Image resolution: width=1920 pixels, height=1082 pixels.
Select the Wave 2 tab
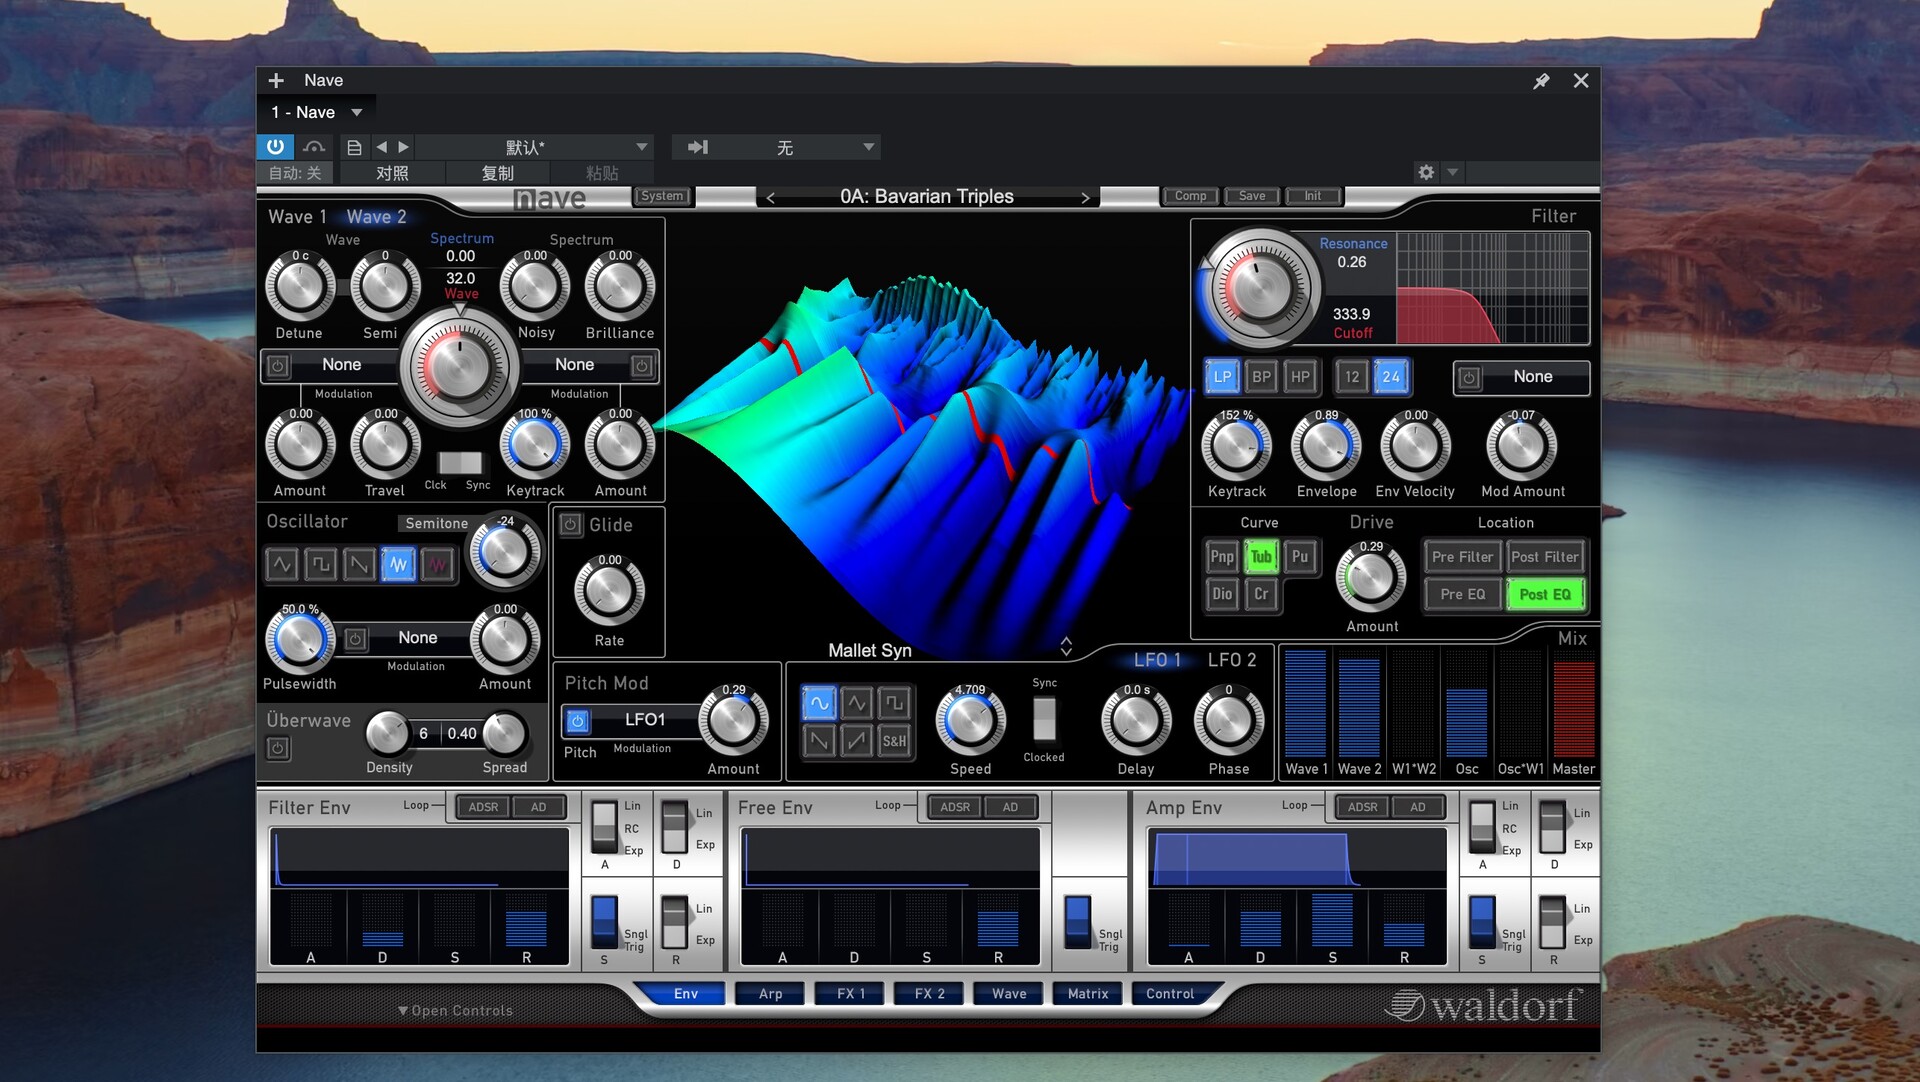376,217
